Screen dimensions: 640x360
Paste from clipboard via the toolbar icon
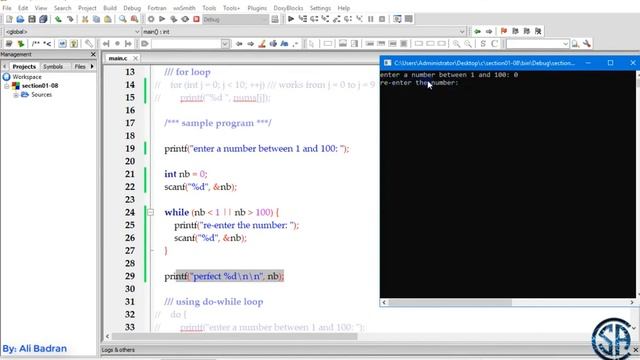[108, 19]
